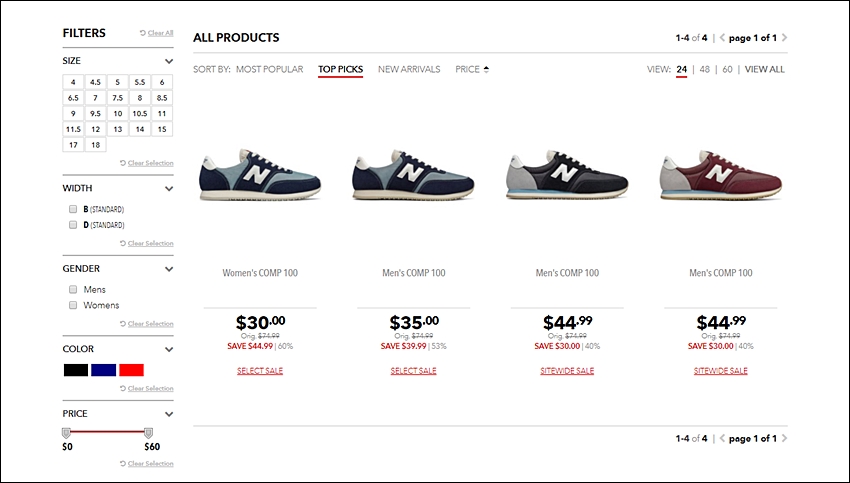Click the Clear All reset icon

tap(143, 33)
